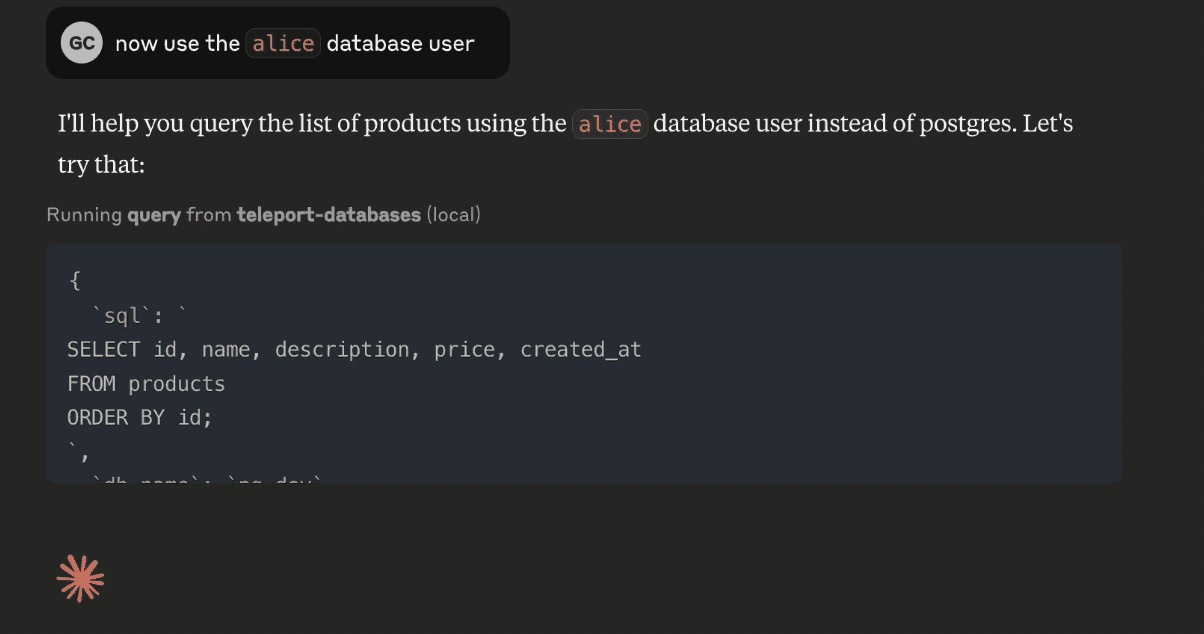Click the alice code chip in the assistant reply
This screenshot has width=1204, height=634.
tap(610, 123)
